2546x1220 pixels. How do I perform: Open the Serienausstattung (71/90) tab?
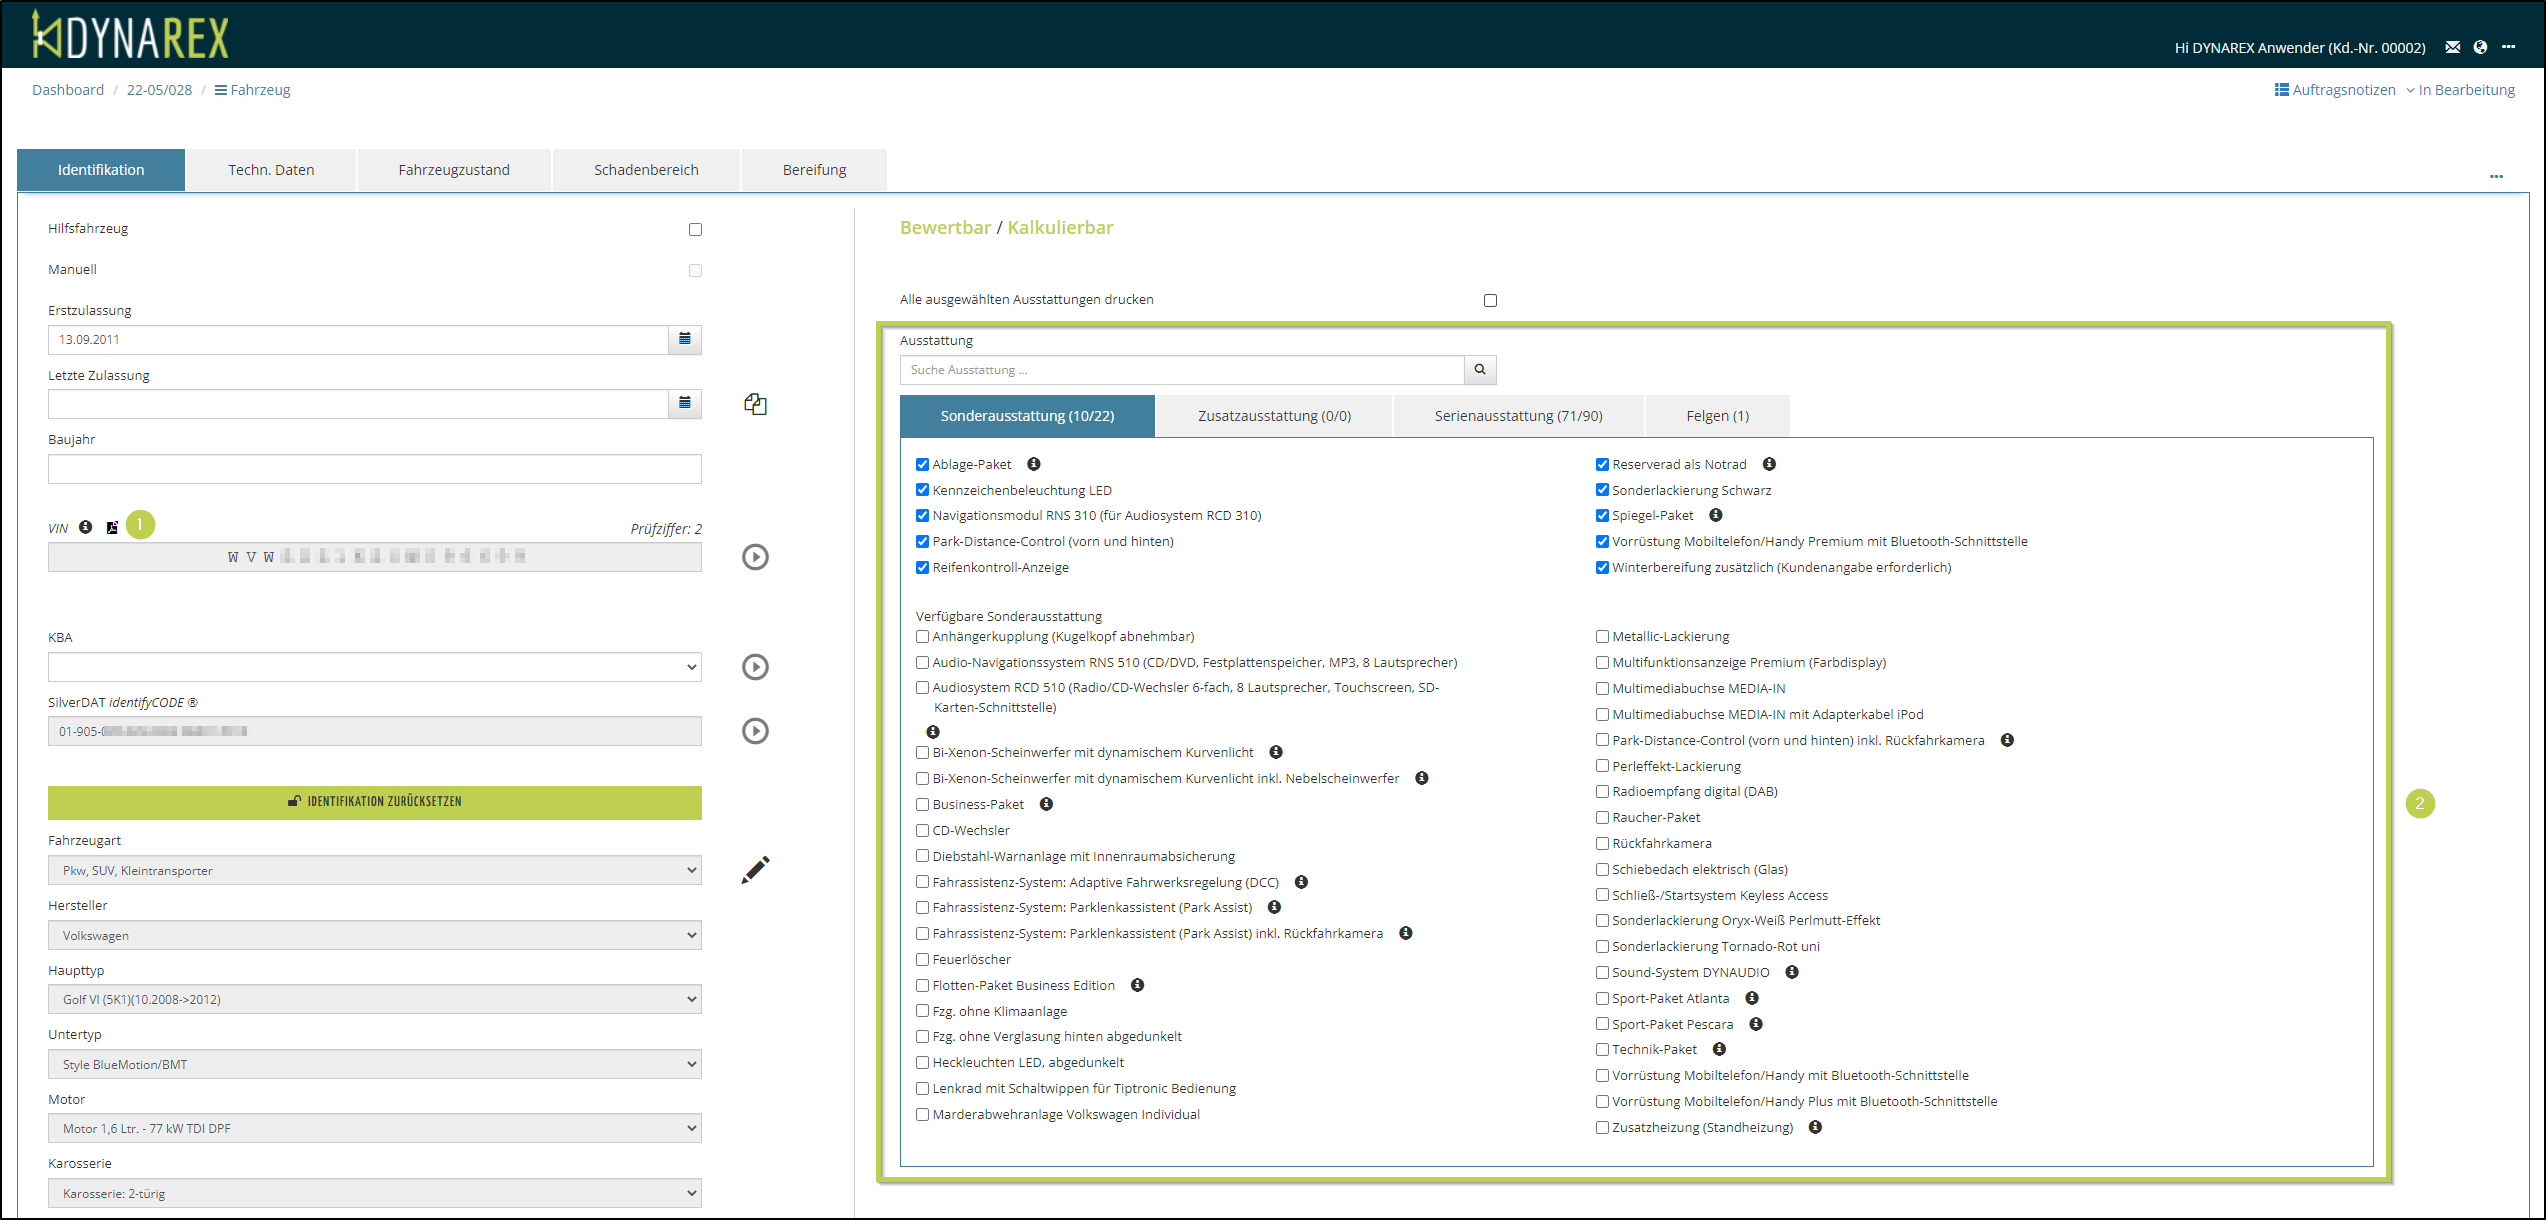tap(1517, 416)
